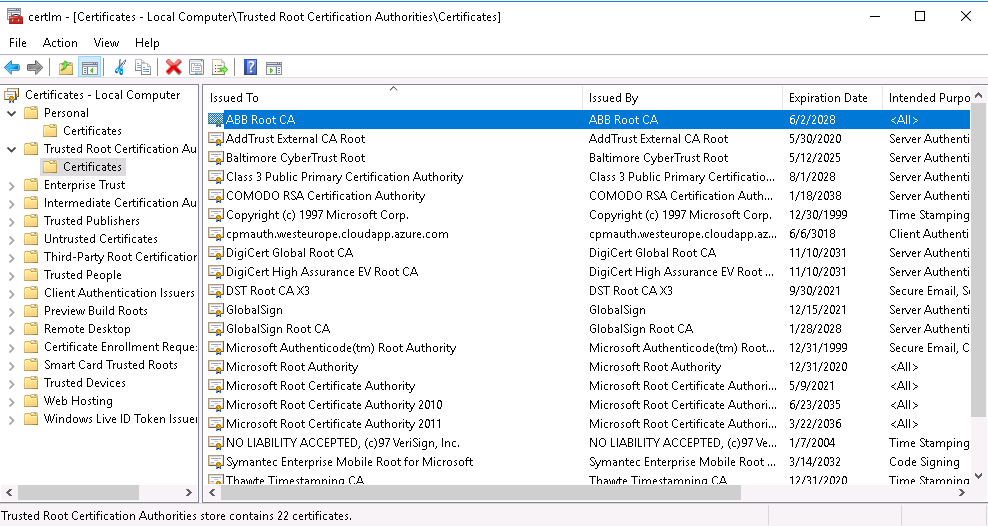Image resolution: width=988 pixels, height=526 pixels.
Task: Click vertical scrollbar down arrow in certificate list
Action: 979,476
